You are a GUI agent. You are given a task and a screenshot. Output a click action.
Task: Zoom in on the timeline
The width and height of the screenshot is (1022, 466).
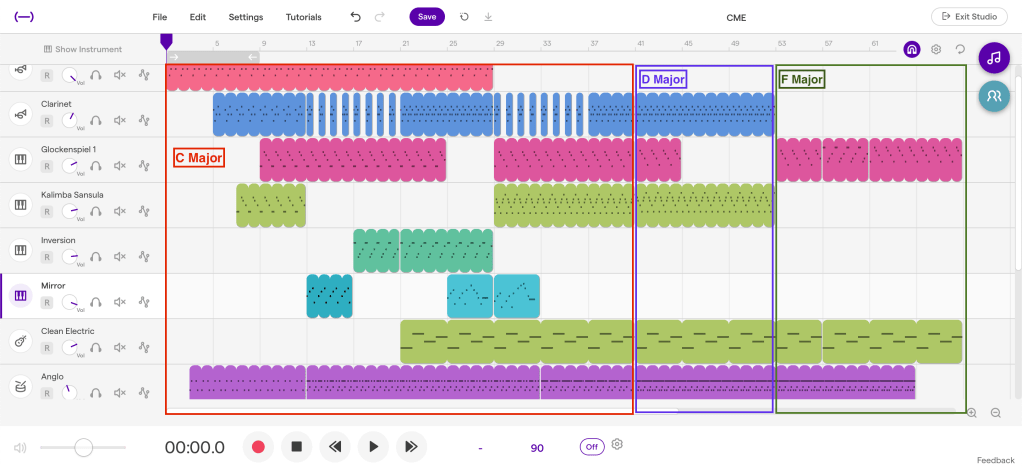[x=971, y=412]
